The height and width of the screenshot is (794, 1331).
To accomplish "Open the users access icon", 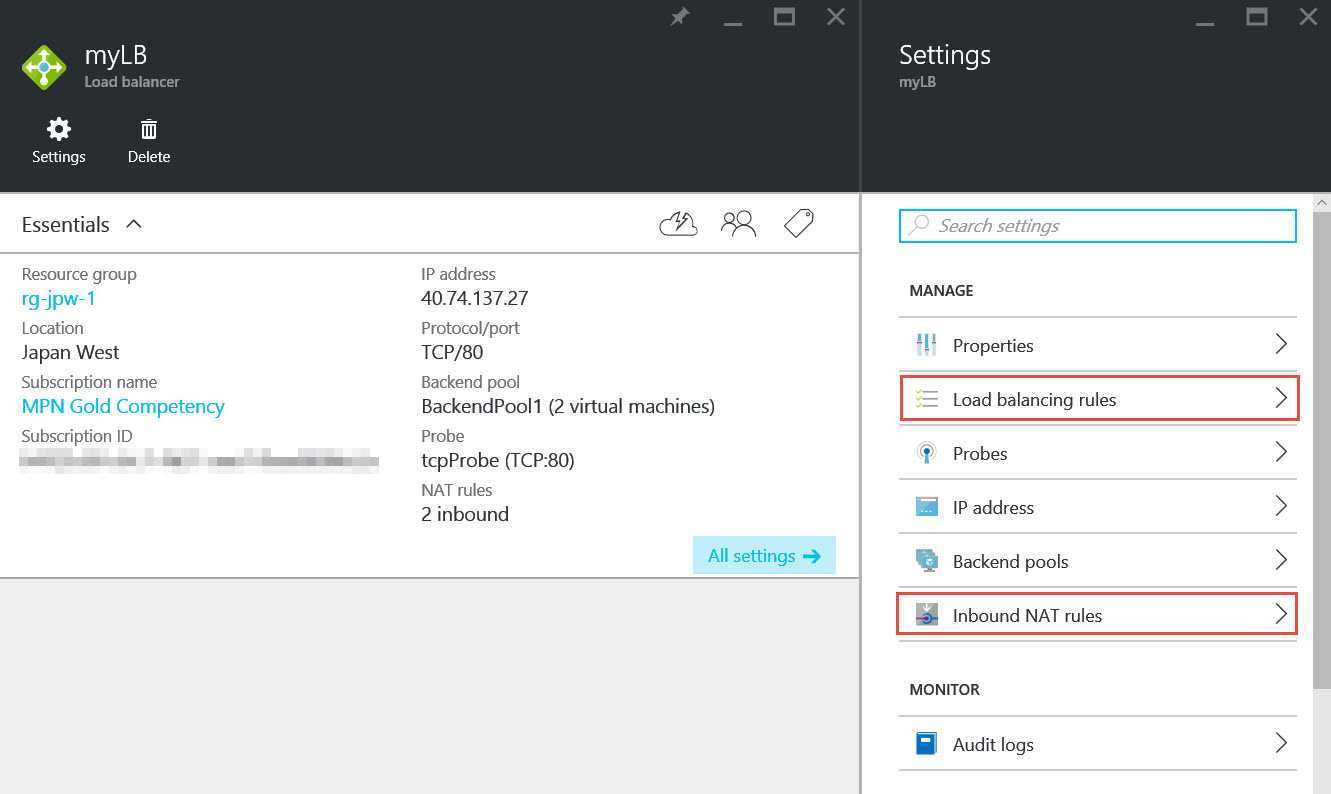I will pos(738,224).
